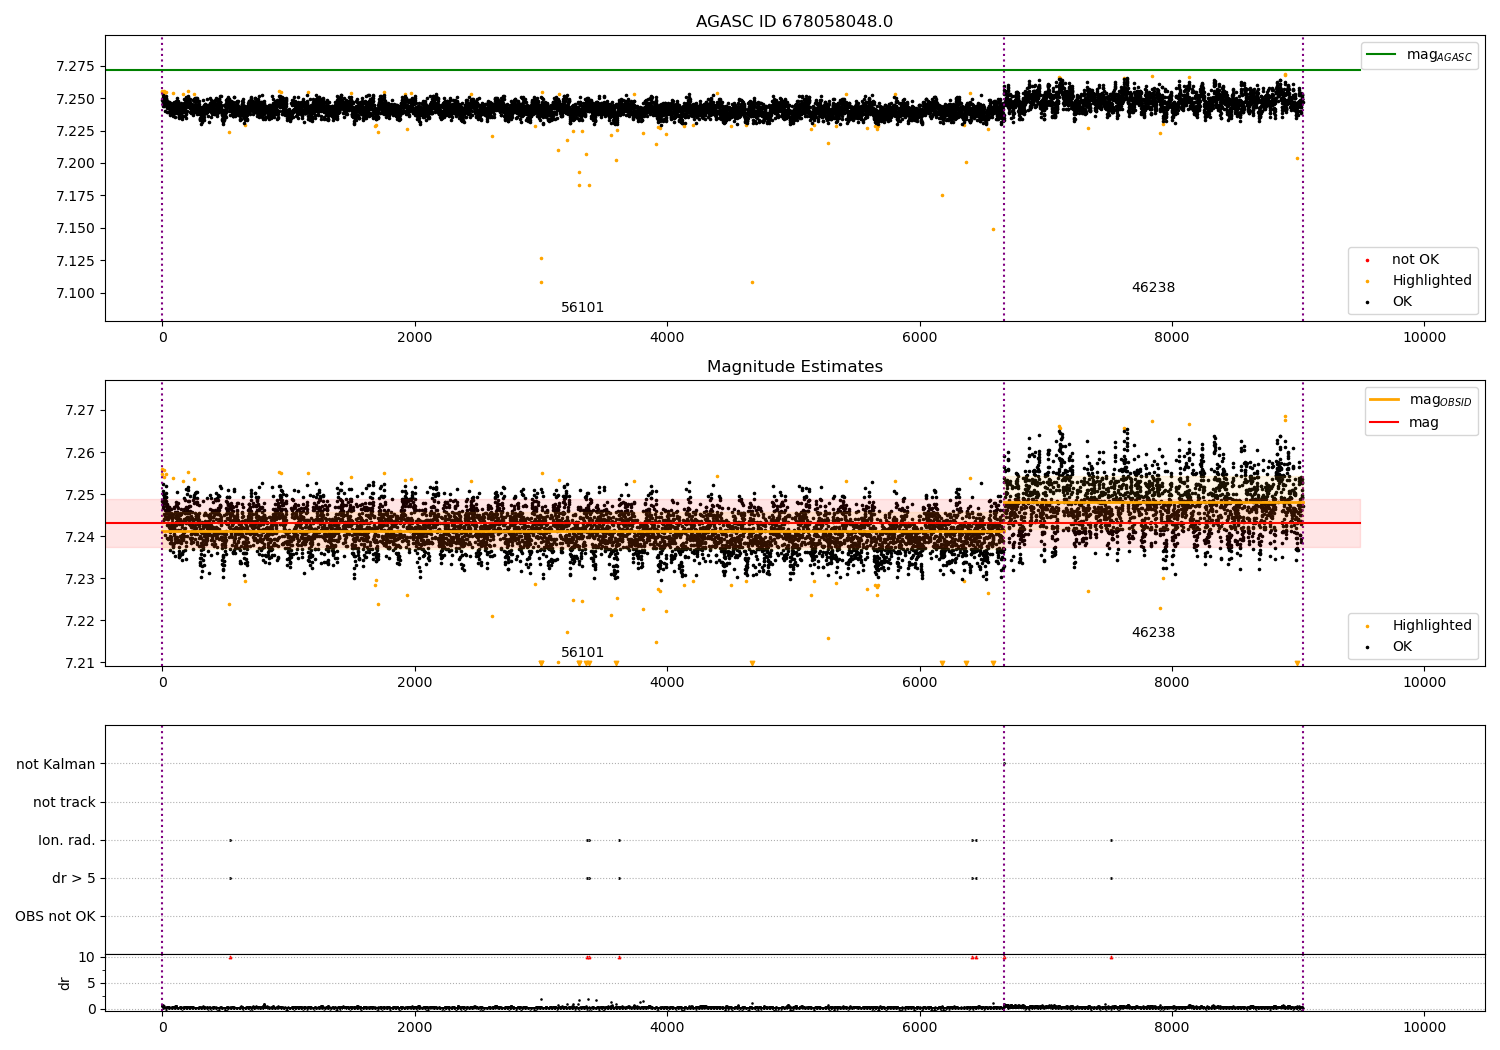Click the "7.175" y-axis tick in top plot
This screenshot has height=1050, width=1500.
76,196
